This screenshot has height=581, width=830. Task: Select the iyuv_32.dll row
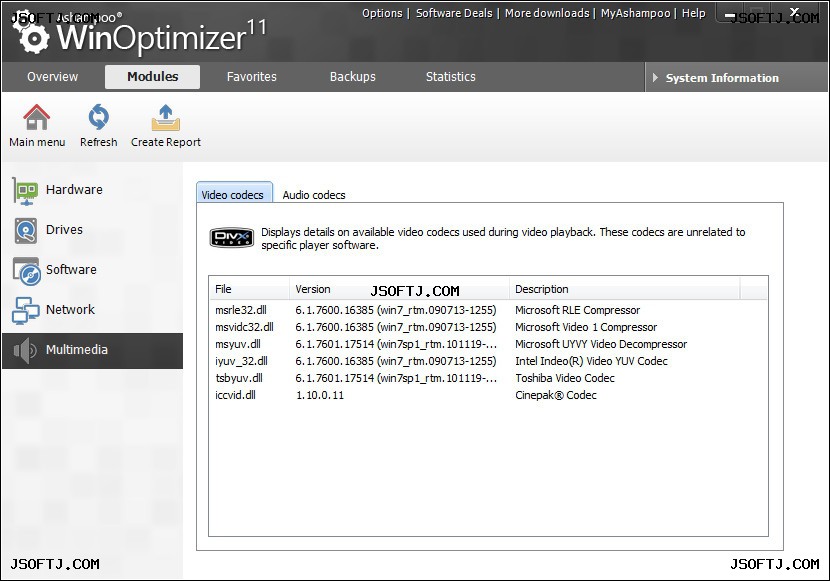[x=488, y=361]
